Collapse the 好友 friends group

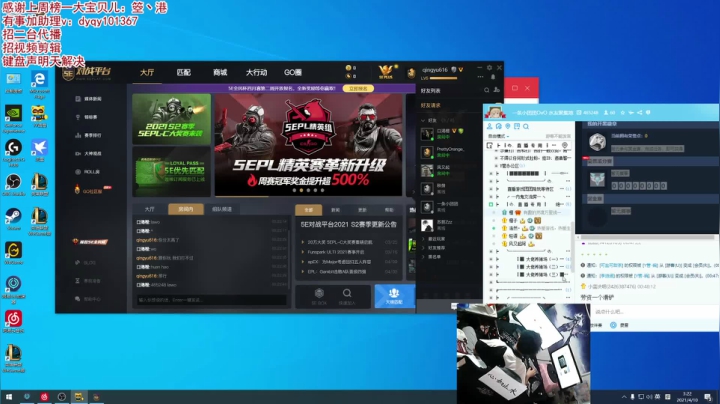[423, 120]
